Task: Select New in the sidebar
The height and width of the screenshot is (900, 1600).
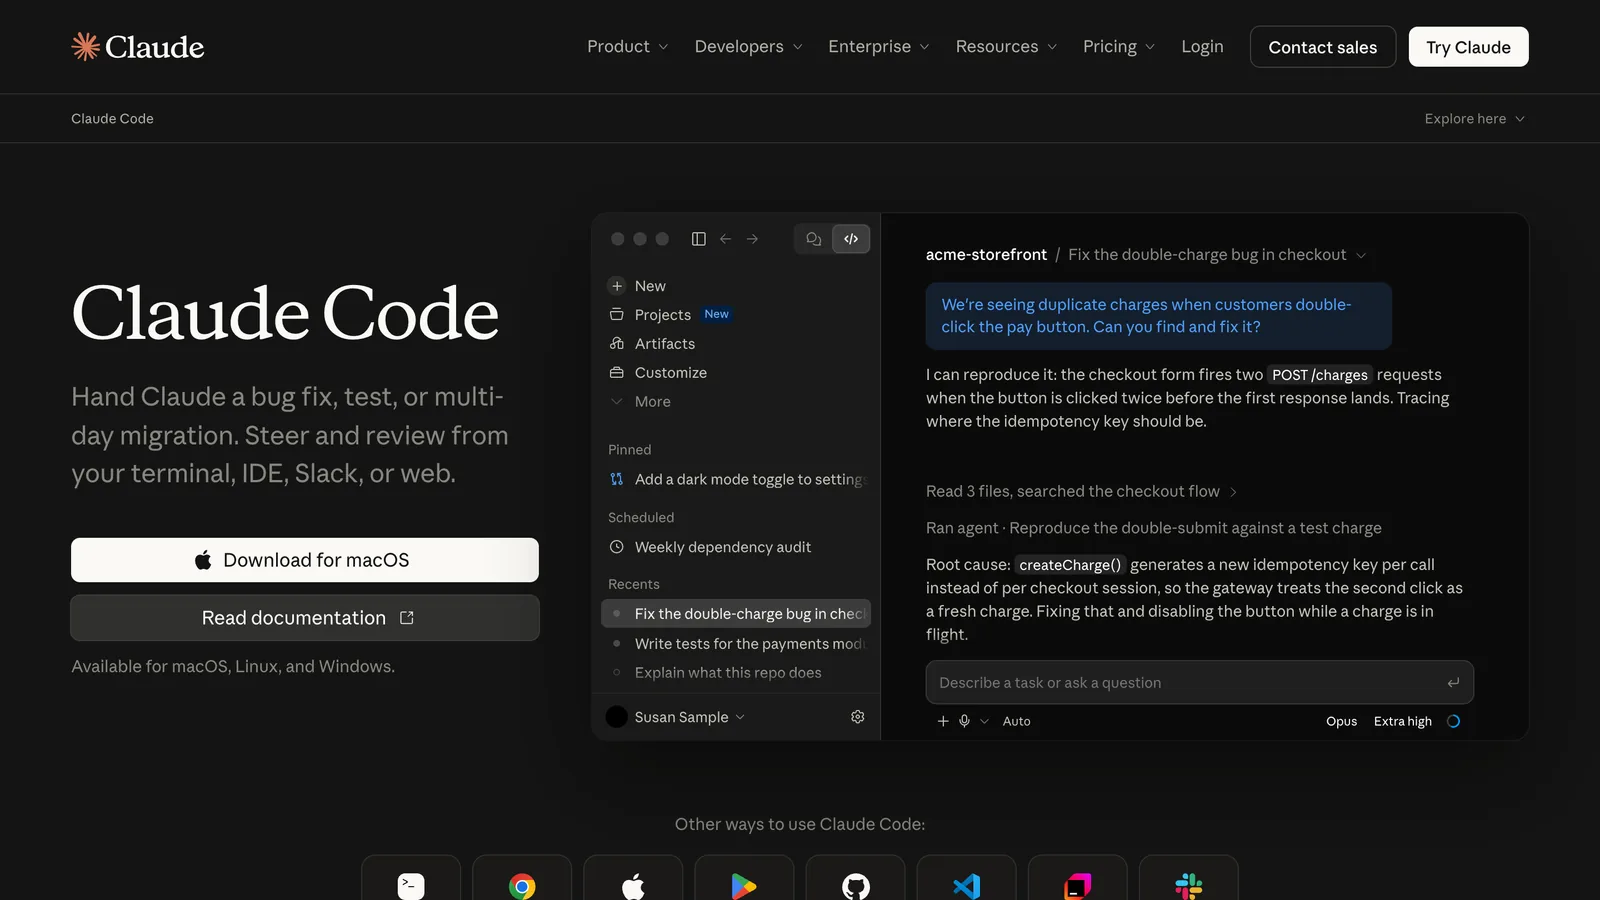Action: [x=637, y=286]
